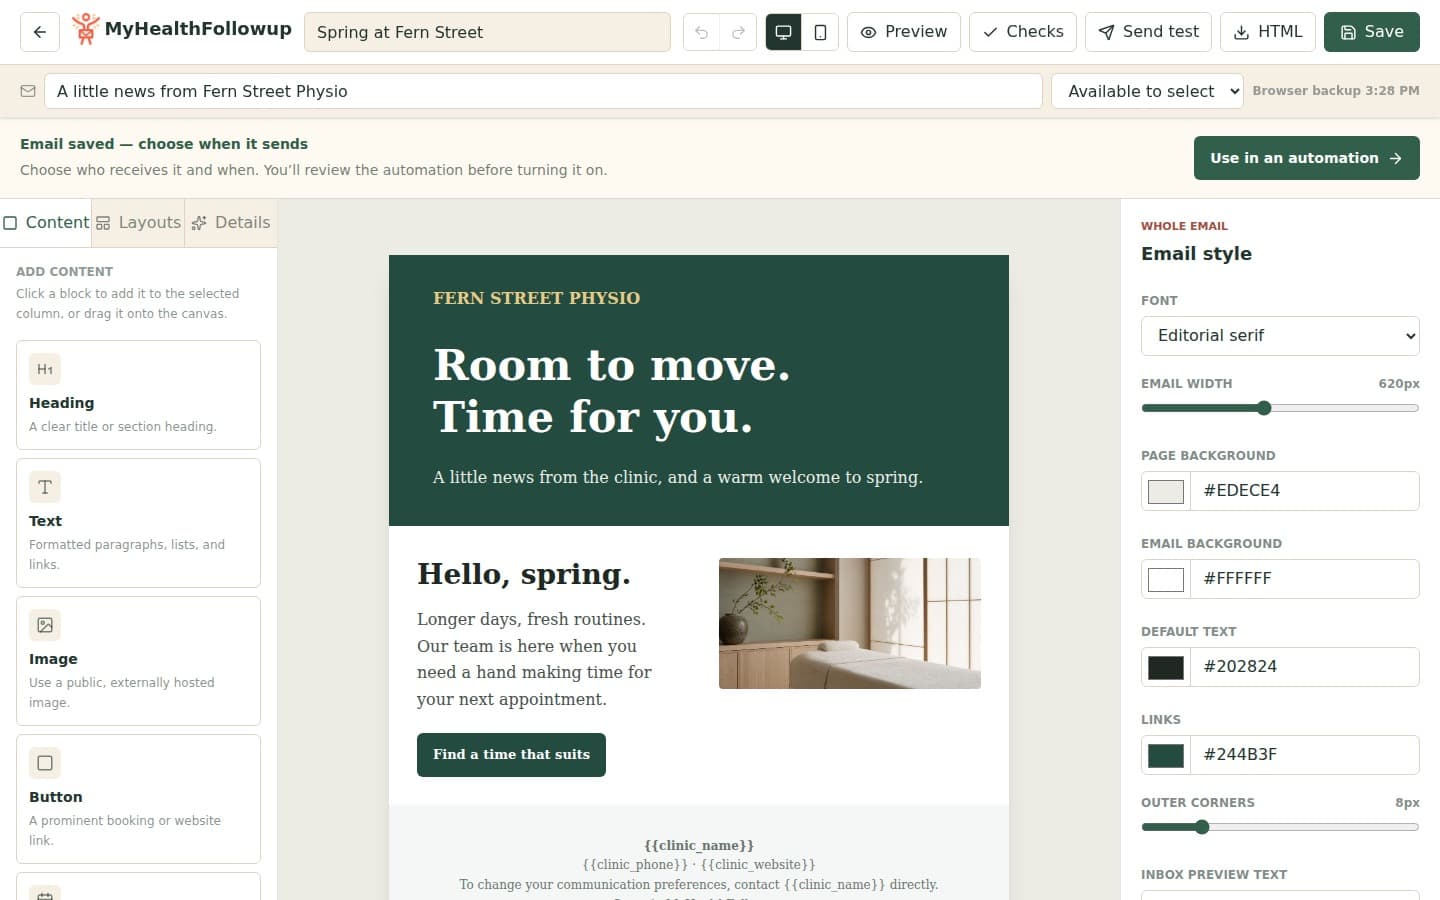Switch to mobile preview mode

(820, 32)
